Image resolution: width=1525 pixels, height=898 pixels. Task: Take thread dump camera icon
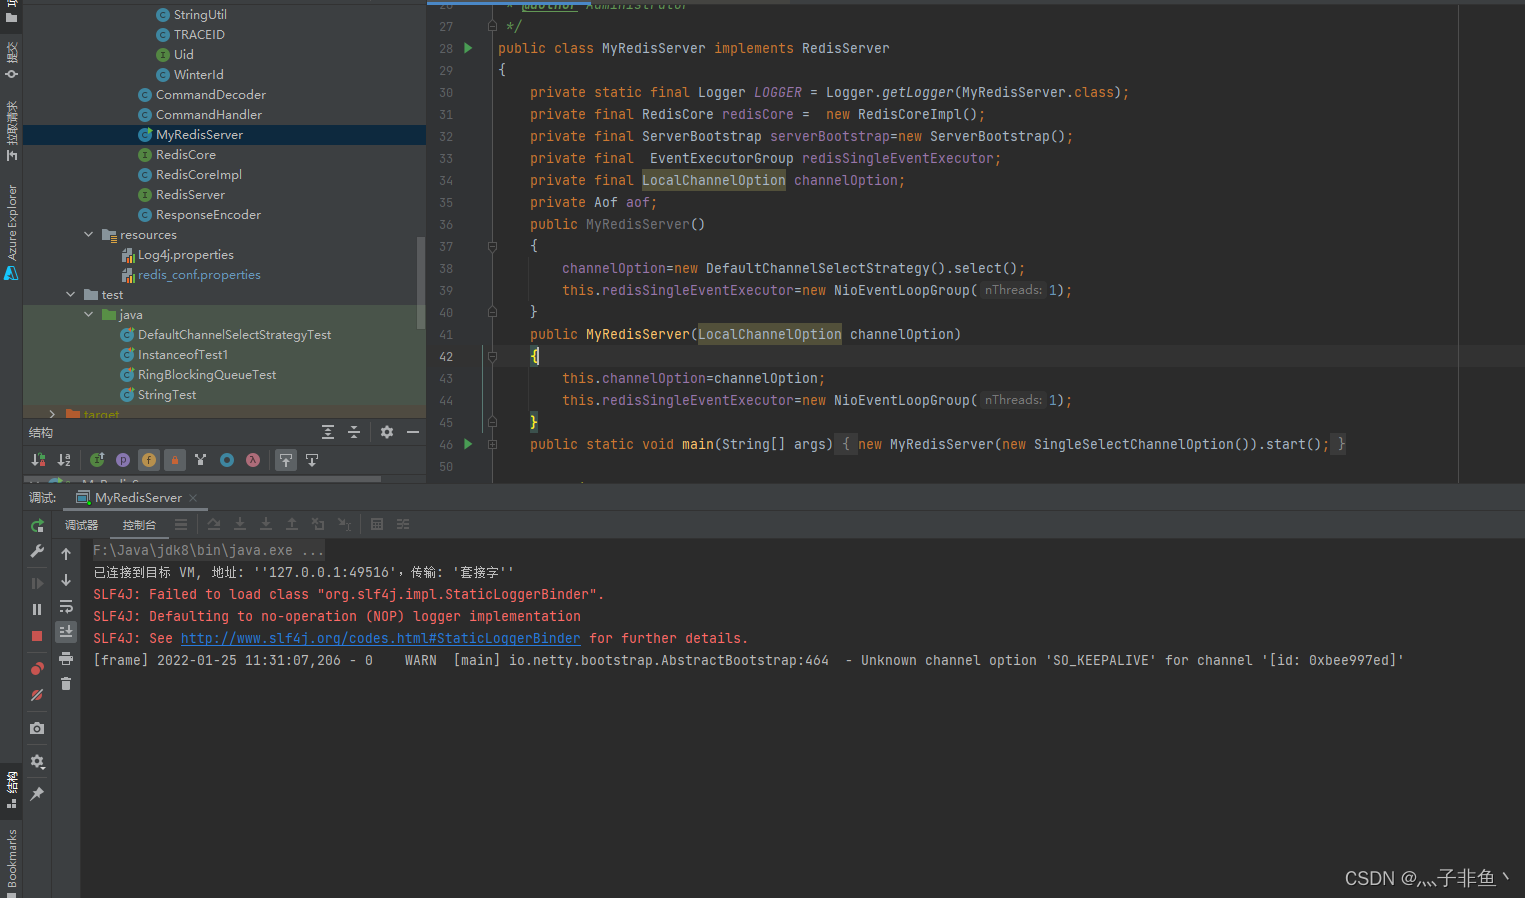click(37, 728)
